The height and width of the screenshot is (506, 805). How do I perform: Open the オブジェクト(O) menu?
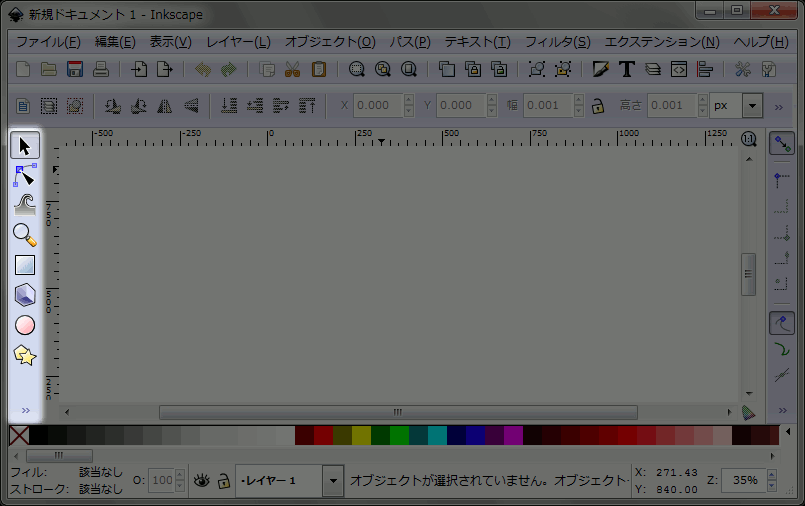(x=330, y=42)
